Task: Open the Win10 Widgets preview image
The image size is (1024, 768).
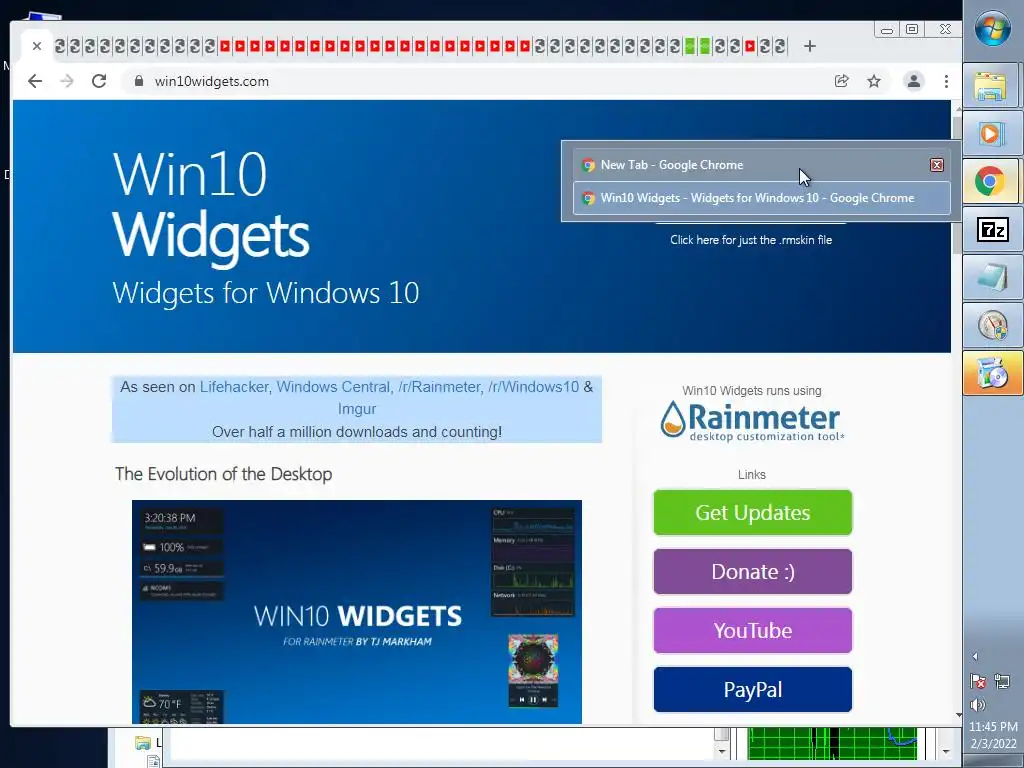Action: click(x=357, y=612)
